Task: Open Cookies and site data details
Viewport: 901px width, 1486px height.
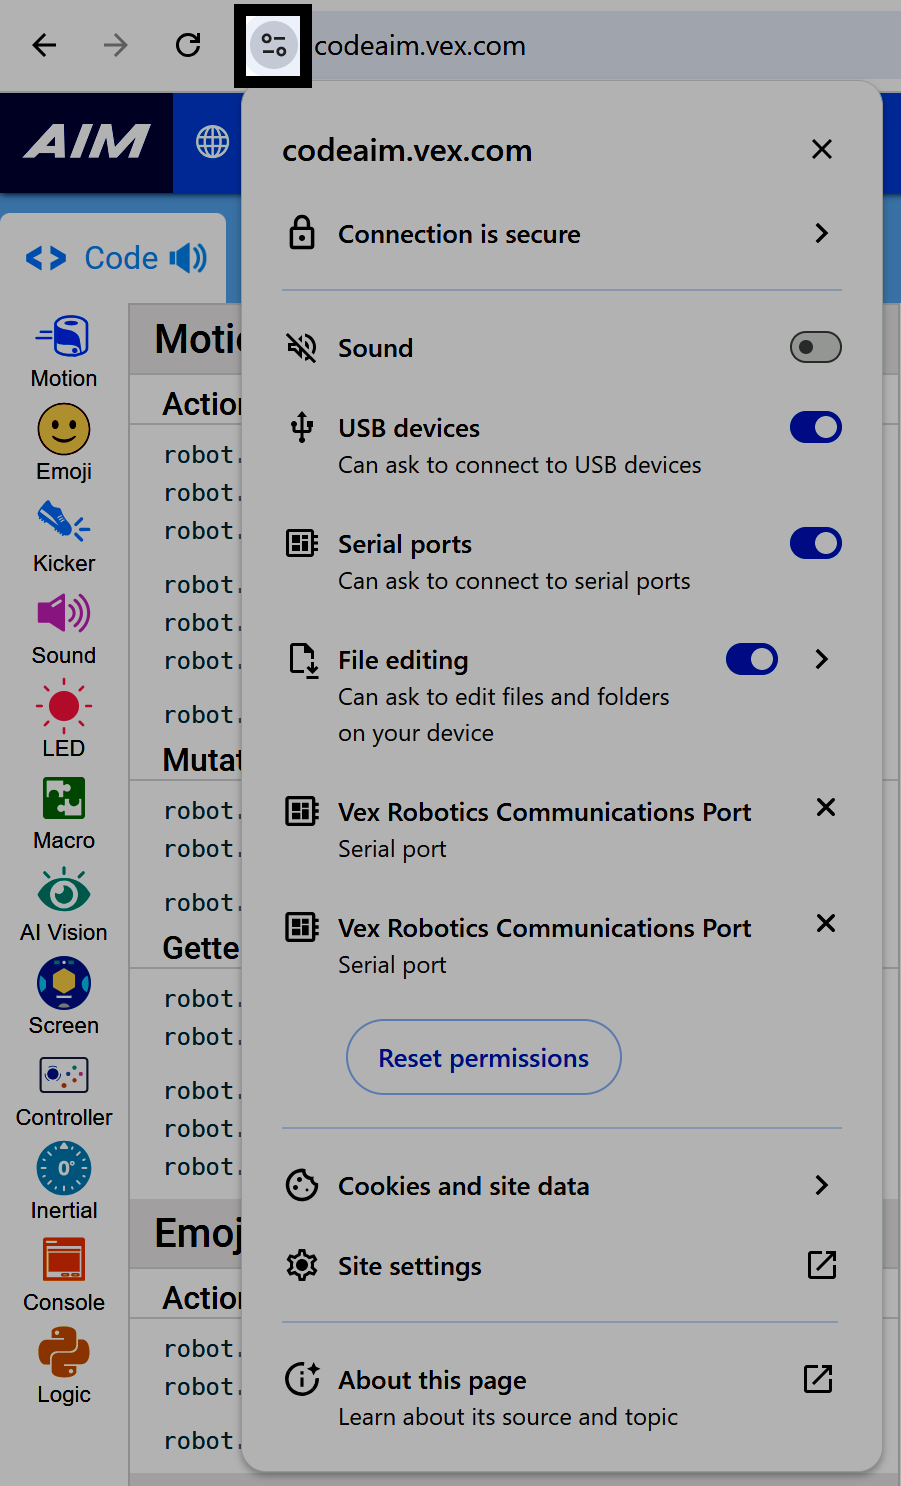Action: 821,1185
